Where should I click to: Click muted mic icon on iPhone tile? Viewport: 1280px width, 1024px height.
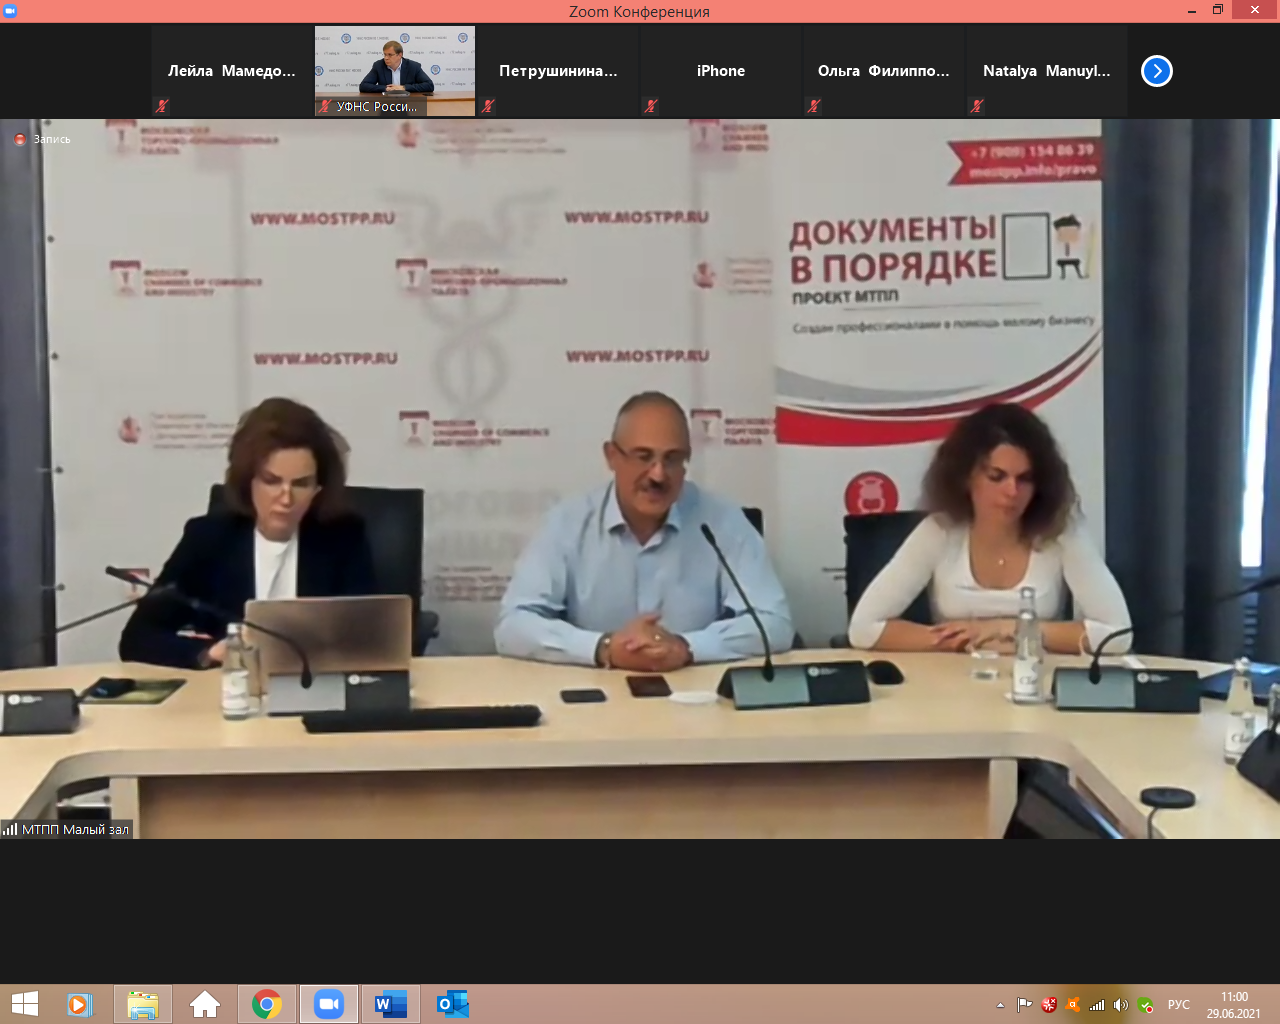point(651,106)
